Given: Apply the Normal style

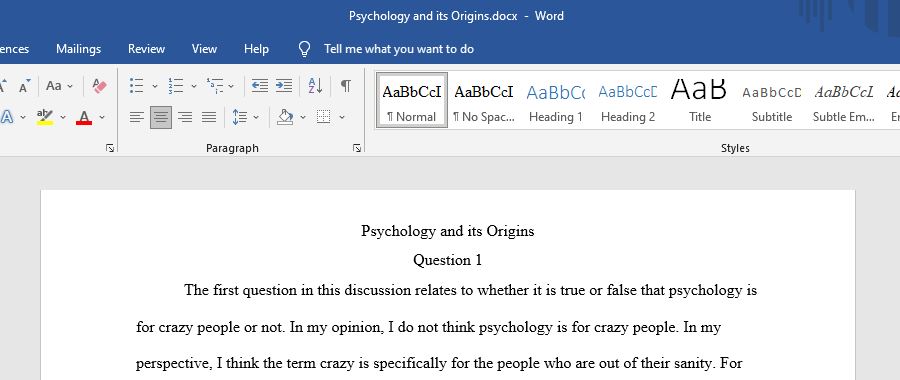Looking at the screenshot, I should pyautogui.click(x=412, y=100).
